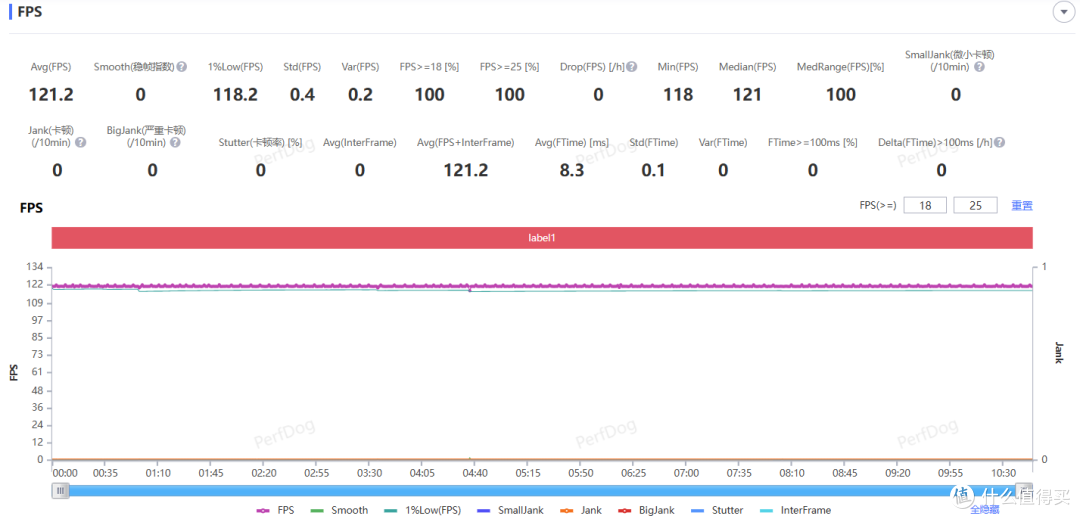Image resolution: width=1080 pixels, height=519 pixels.
Task: Show or hide BigJank series
Action: click(645, 510)
